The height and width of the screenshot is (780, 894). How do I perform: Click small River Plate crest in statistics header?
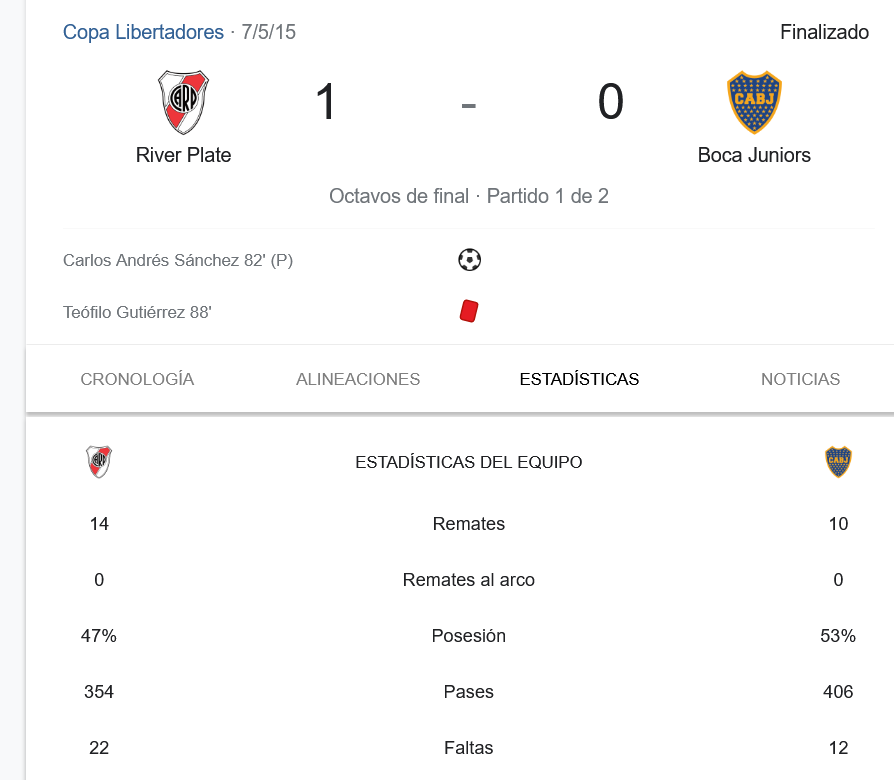click(99, 461)
